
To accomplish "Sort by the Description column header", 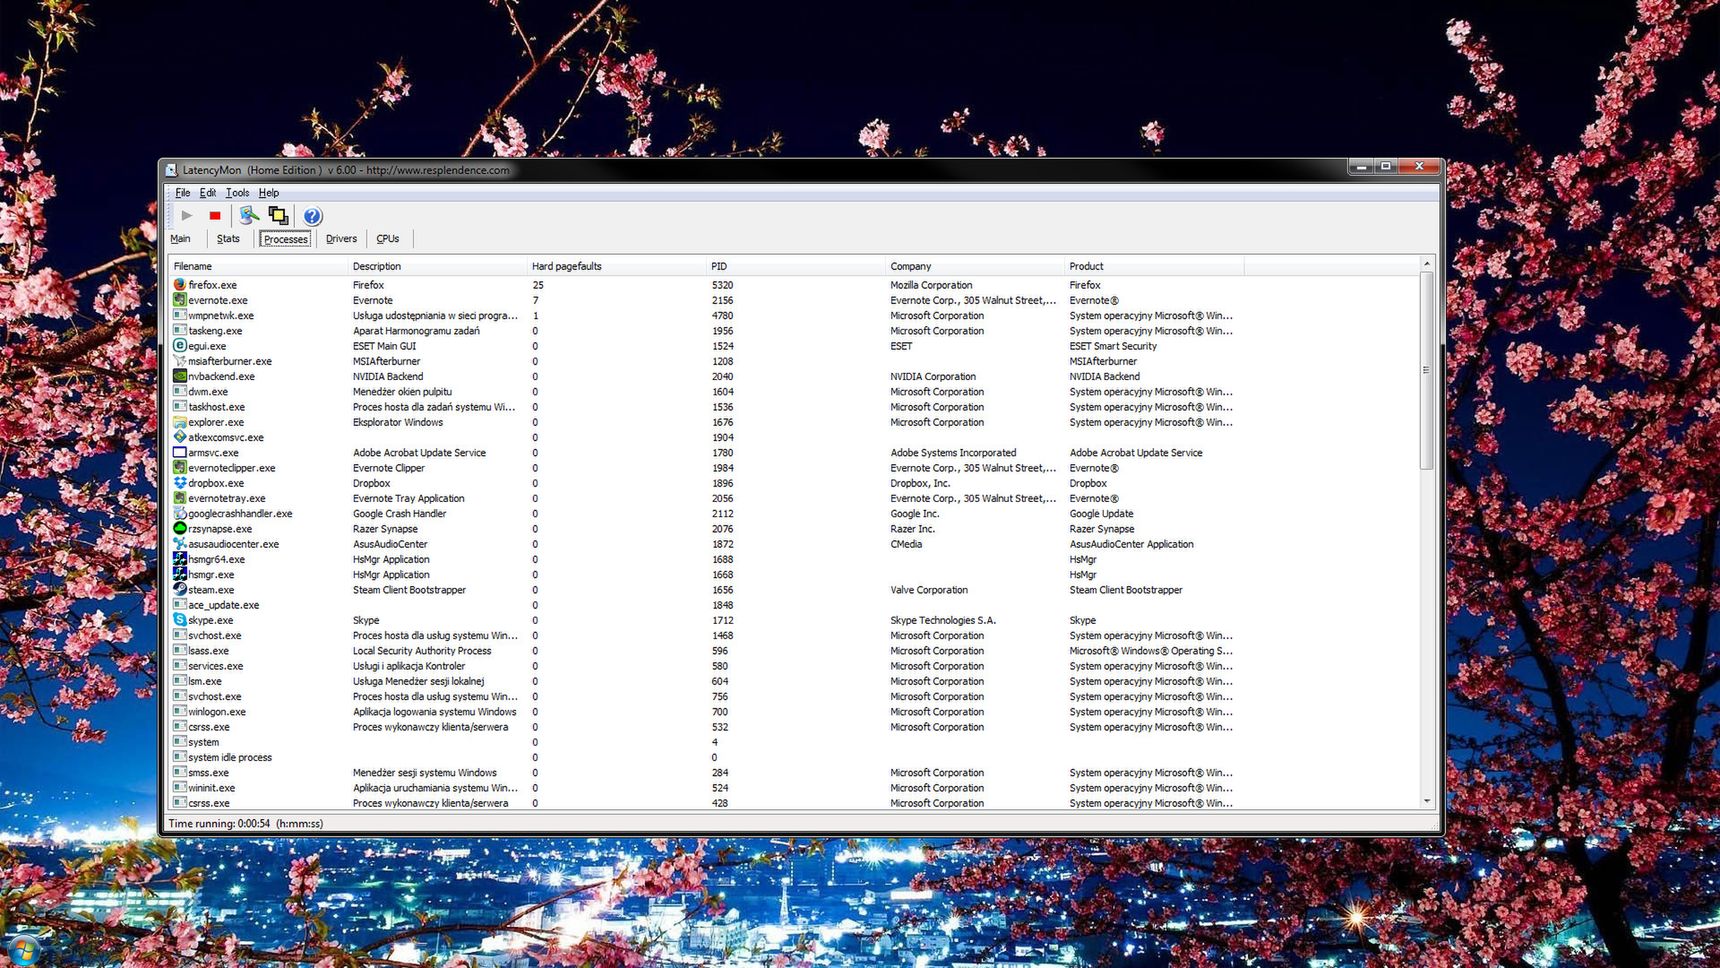I will (438, 266).
